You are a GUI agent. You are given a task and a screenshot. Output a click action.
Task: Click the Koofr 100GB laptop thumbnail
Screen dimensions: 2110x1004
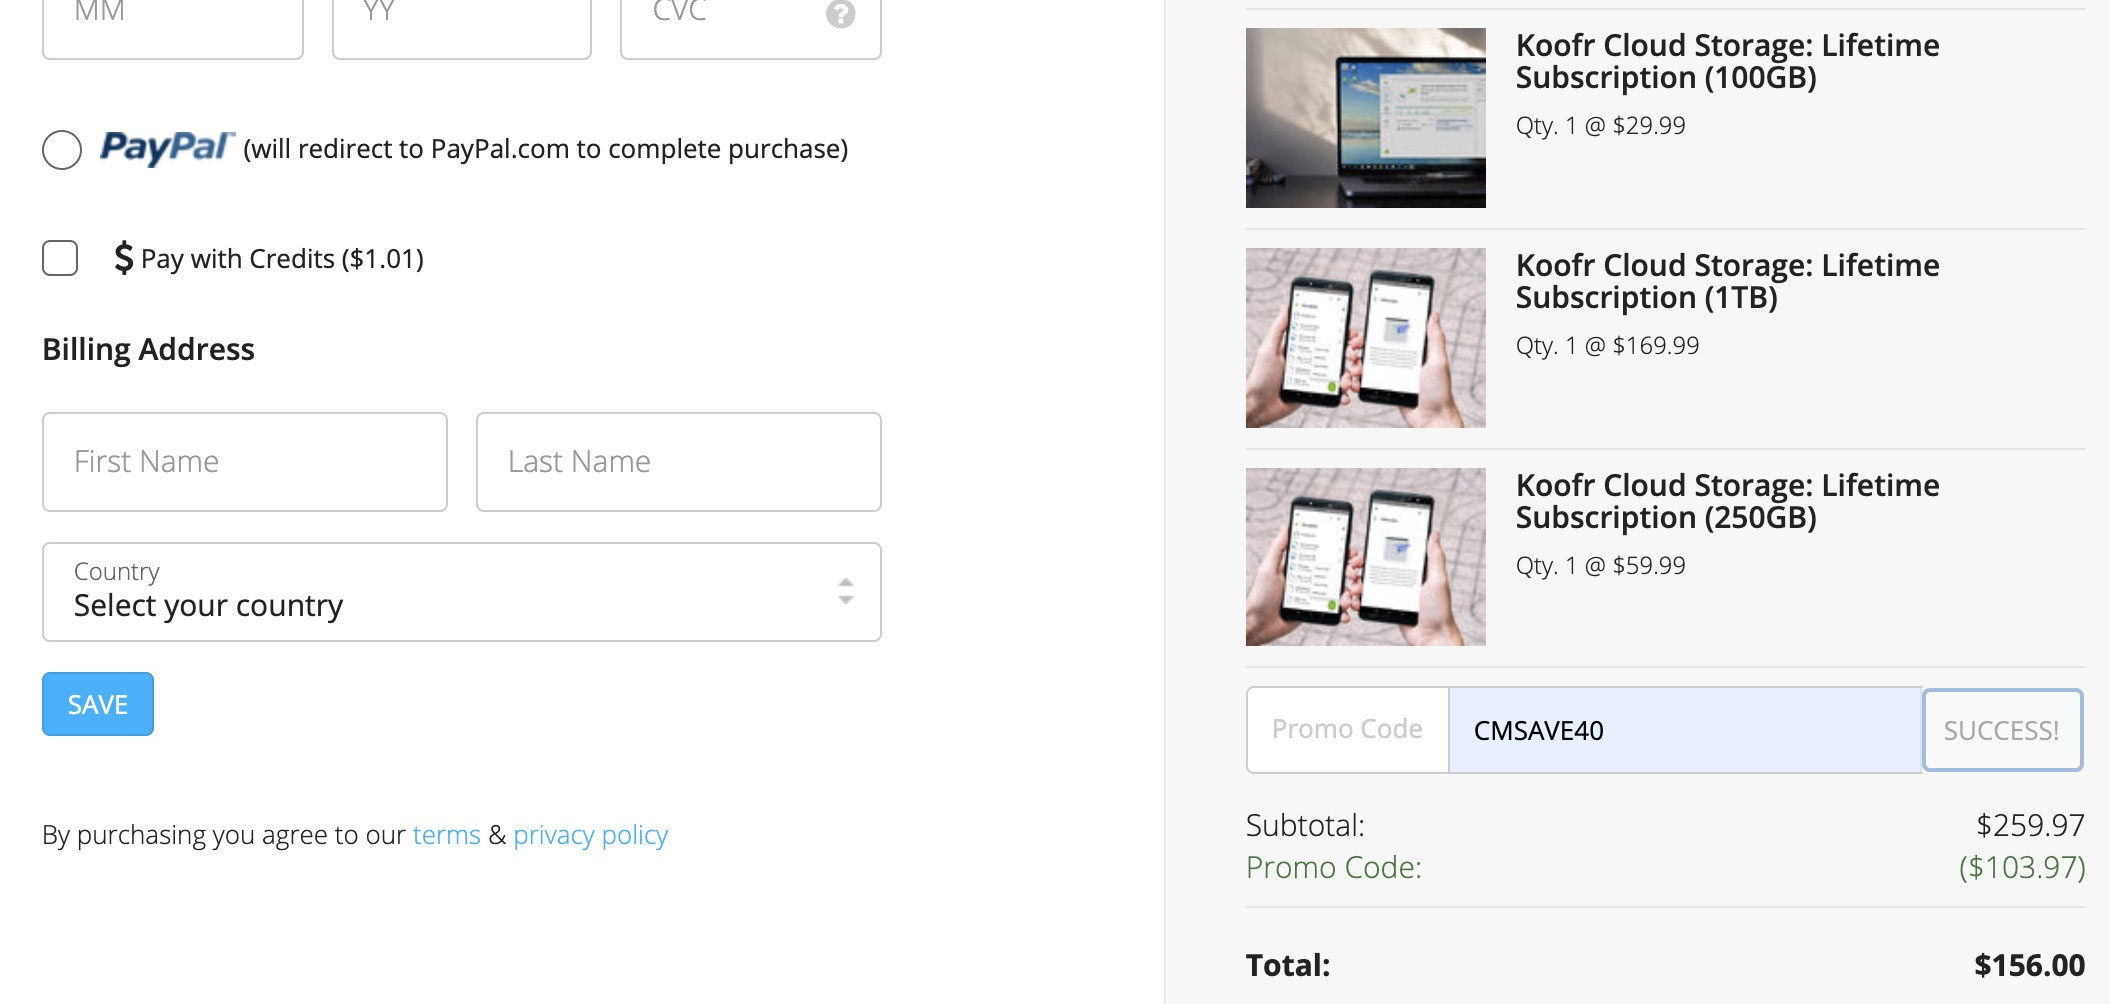[x=1365, y=118]
